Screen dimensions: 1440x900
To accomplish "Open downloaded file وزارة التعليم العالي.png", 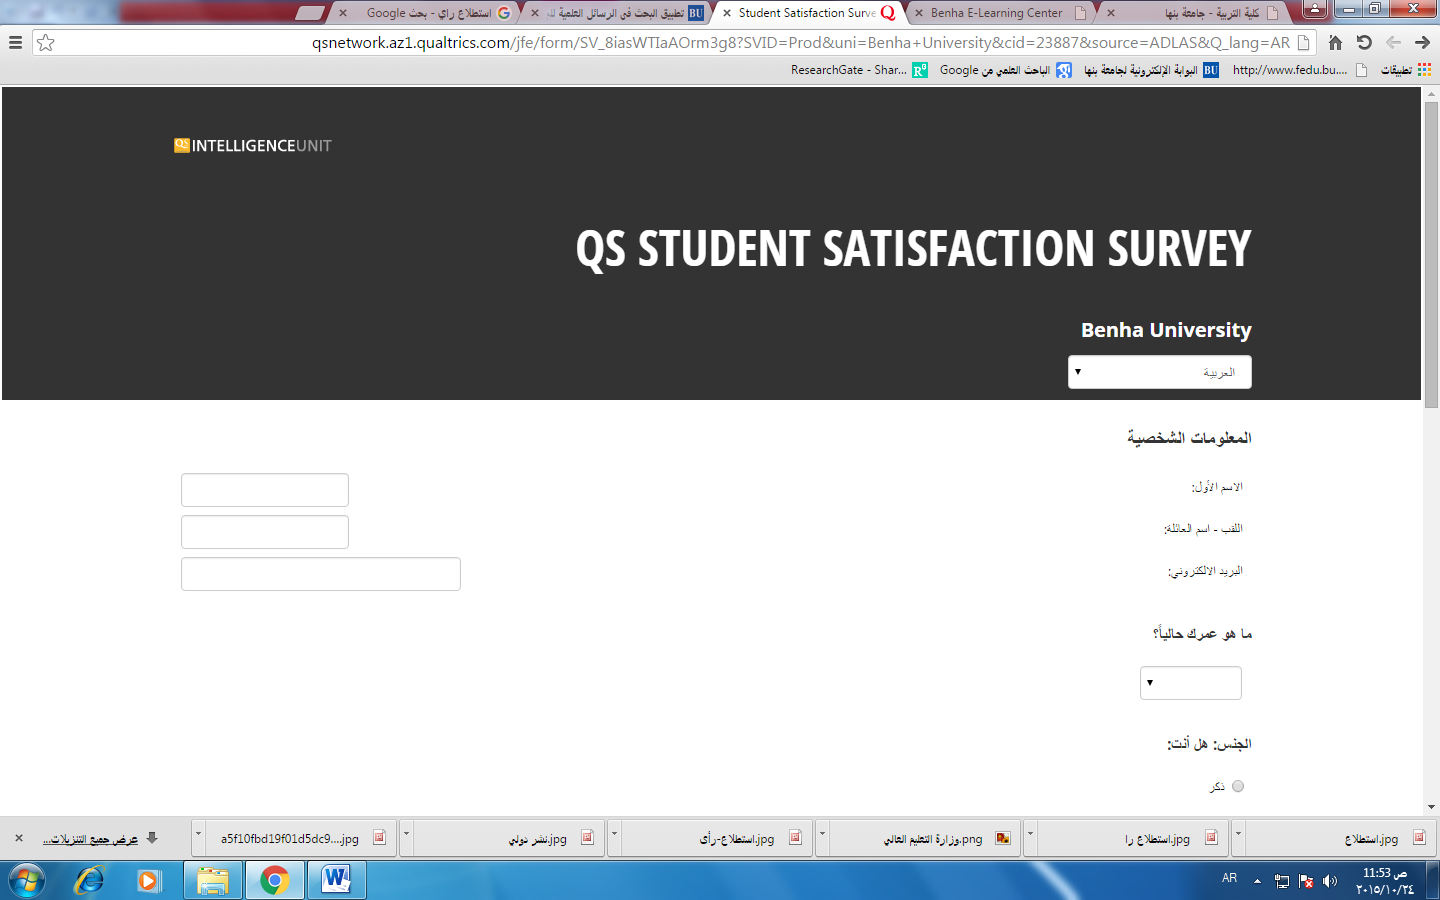I will click(x=925, y=838).
